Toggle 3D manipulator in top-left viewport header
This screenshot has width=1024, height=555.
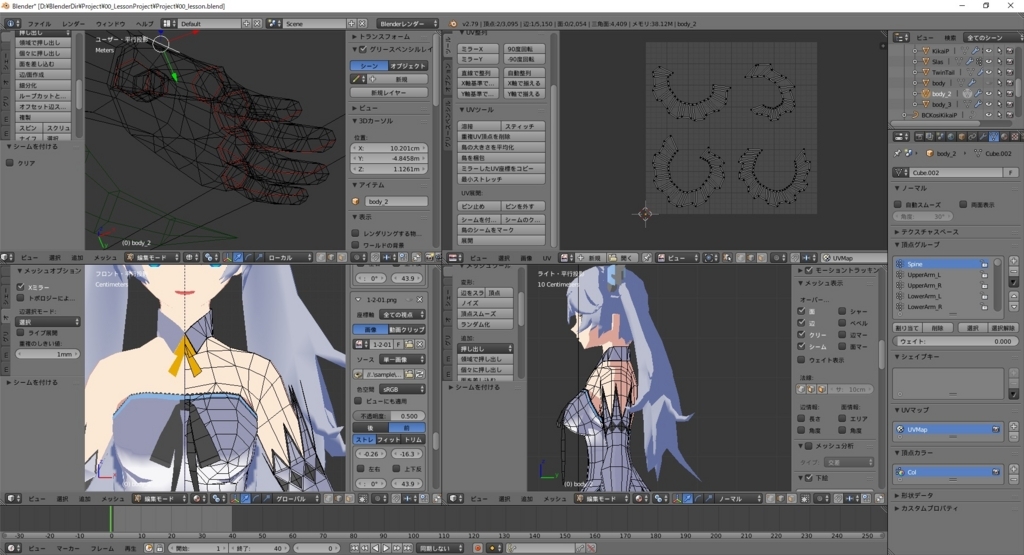227,257
